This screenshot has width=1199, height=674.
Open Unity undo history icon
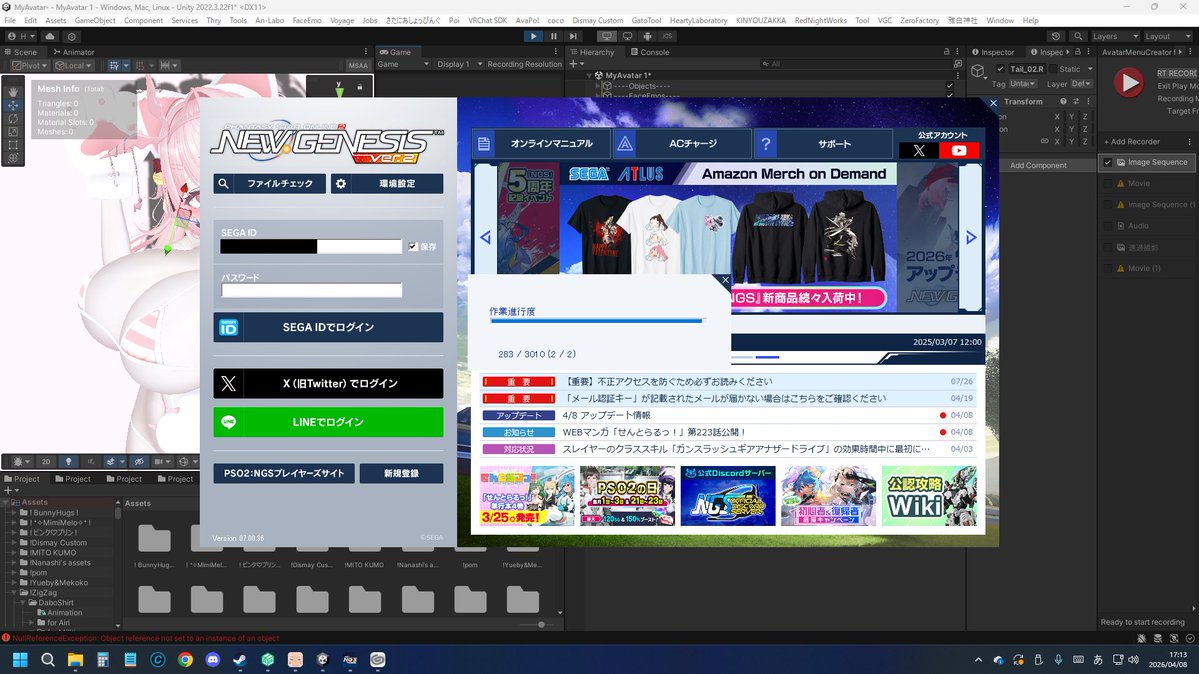1056,36
